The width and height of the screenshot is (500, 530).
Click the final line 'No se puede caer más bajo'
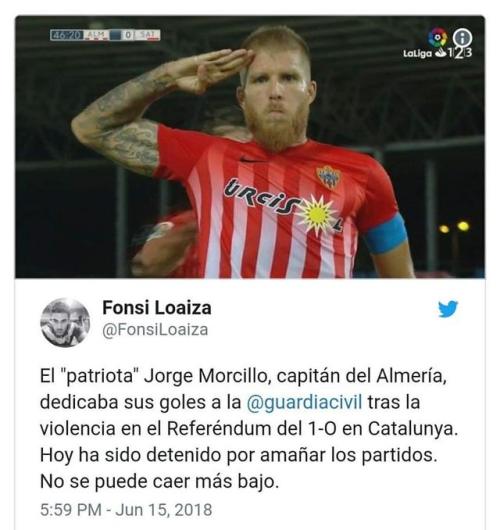160,481
